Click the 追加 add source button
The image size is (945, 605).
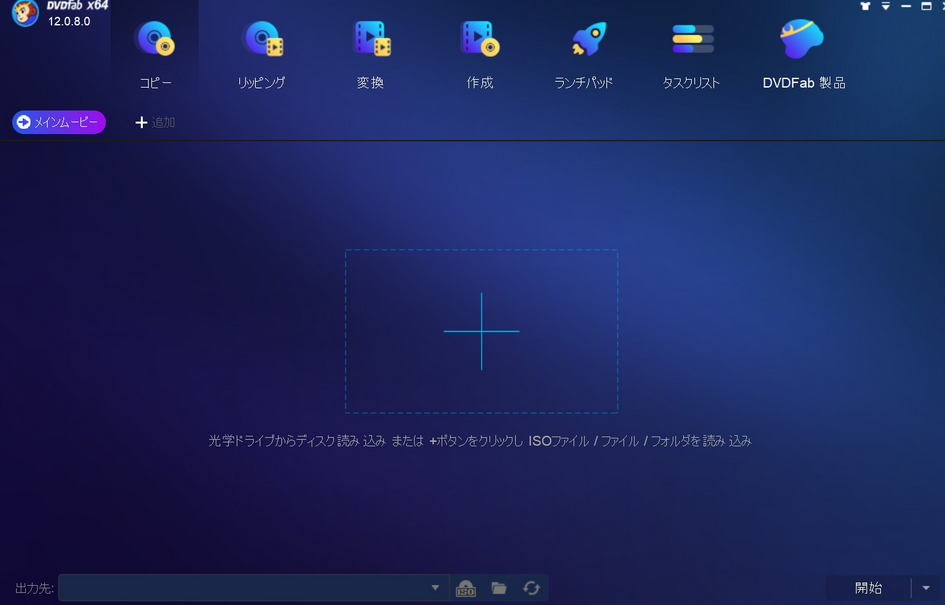click(x=155, y=122)
